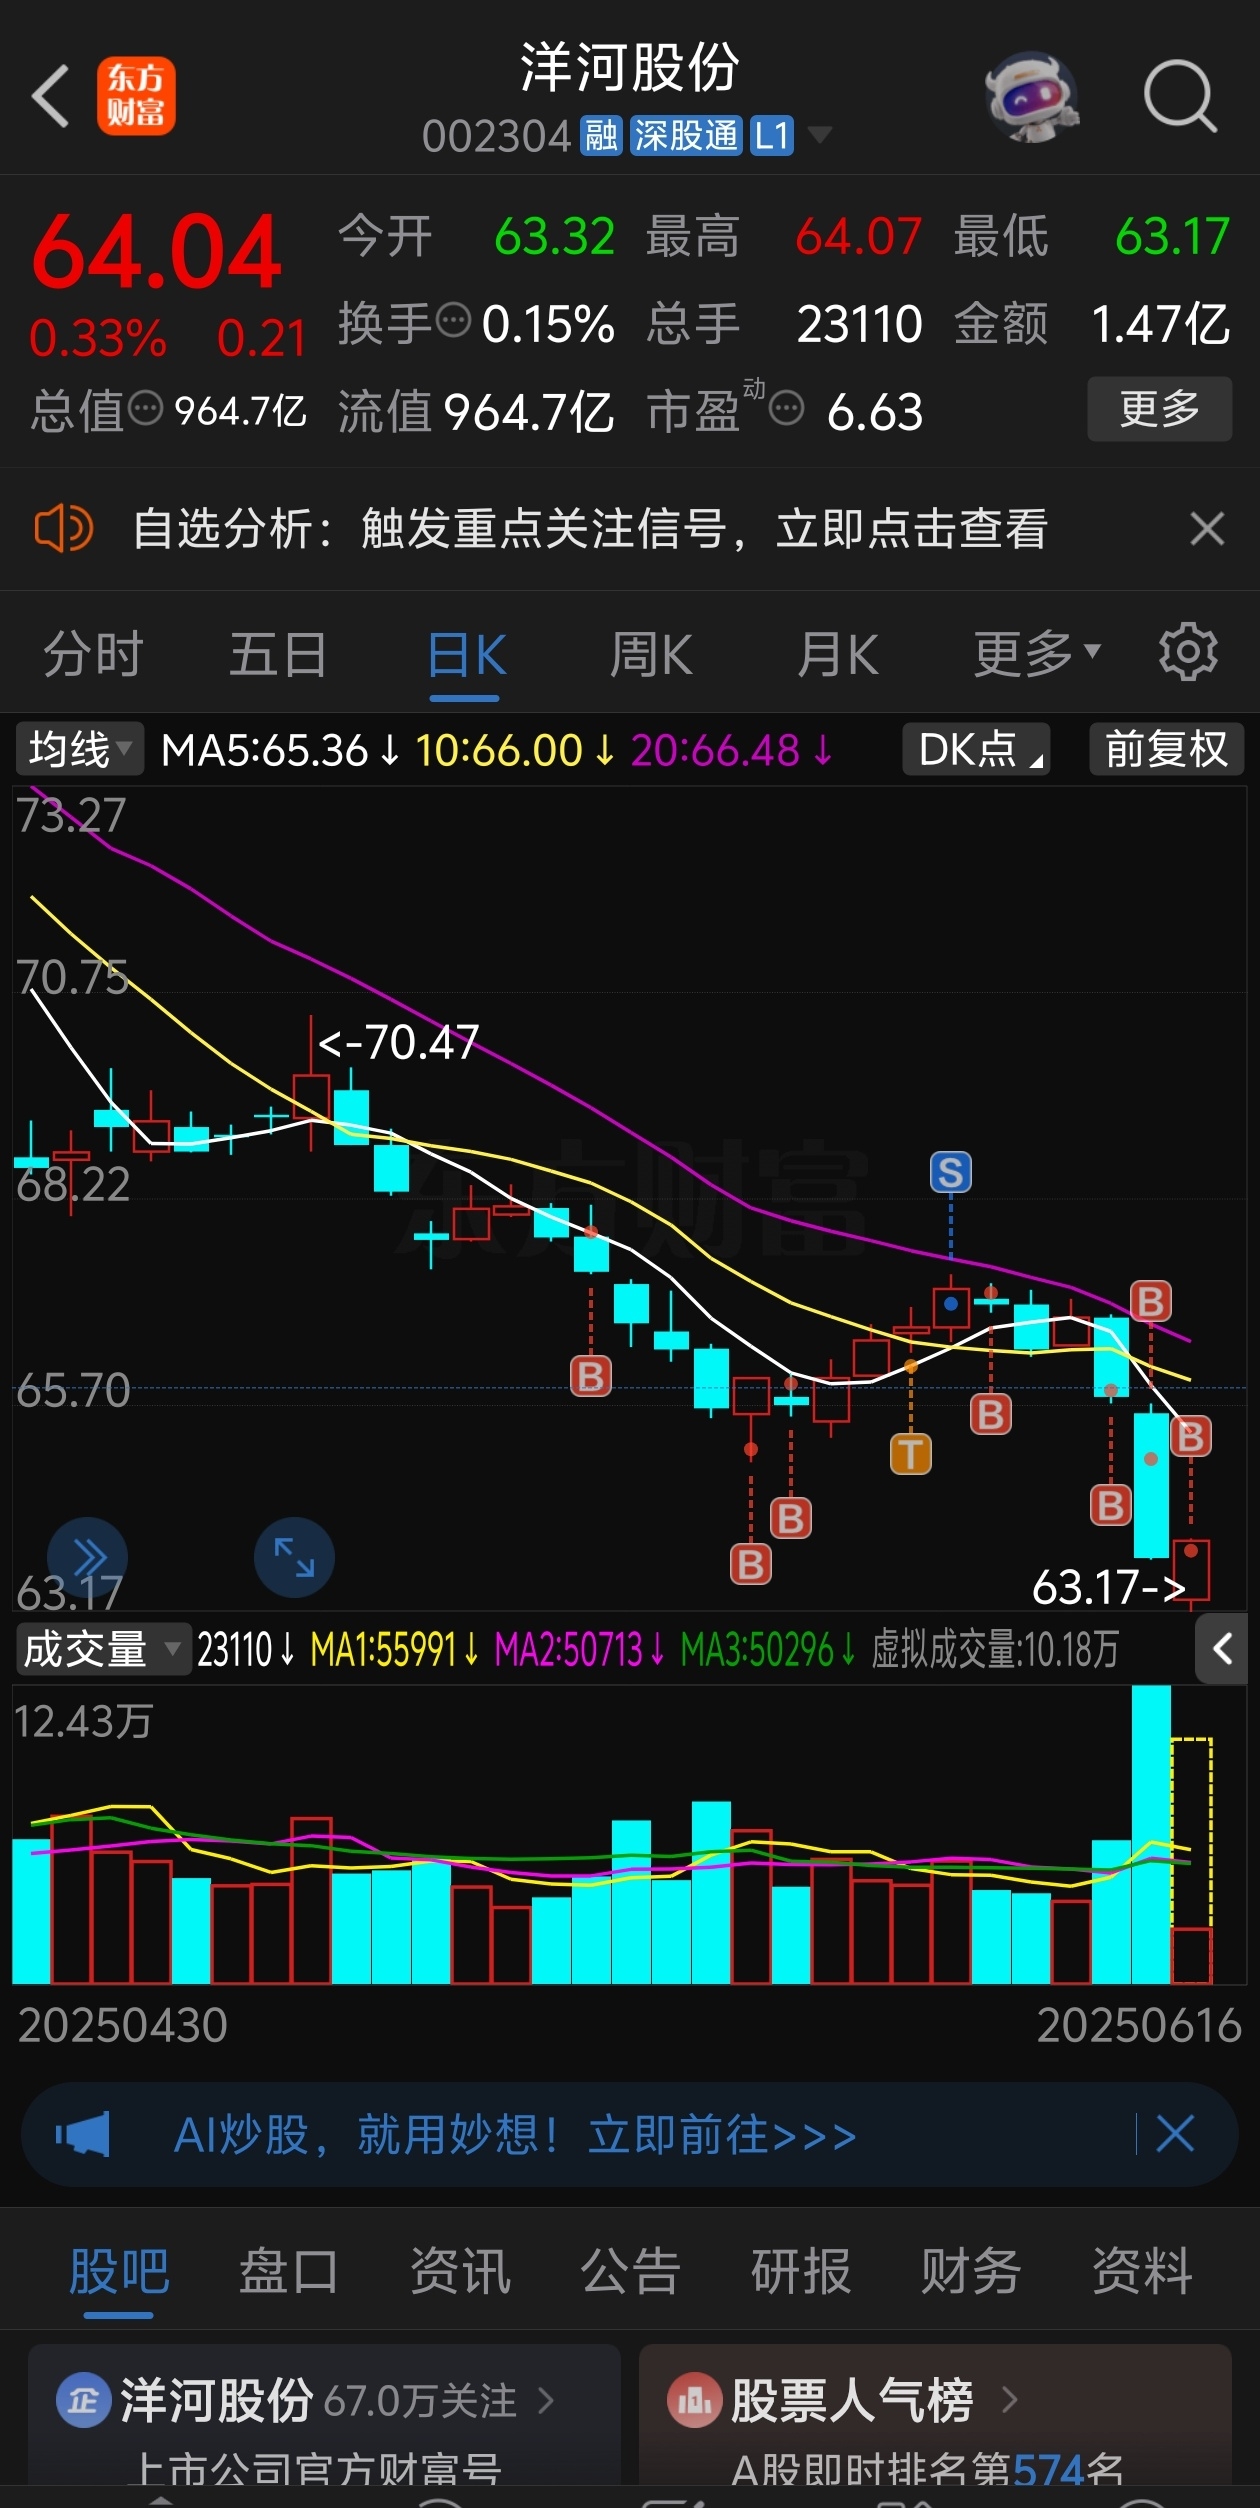Tap the bottom-most B buy marker
Viewport: 1260px width, 2508px height.
click(751, 1564)
